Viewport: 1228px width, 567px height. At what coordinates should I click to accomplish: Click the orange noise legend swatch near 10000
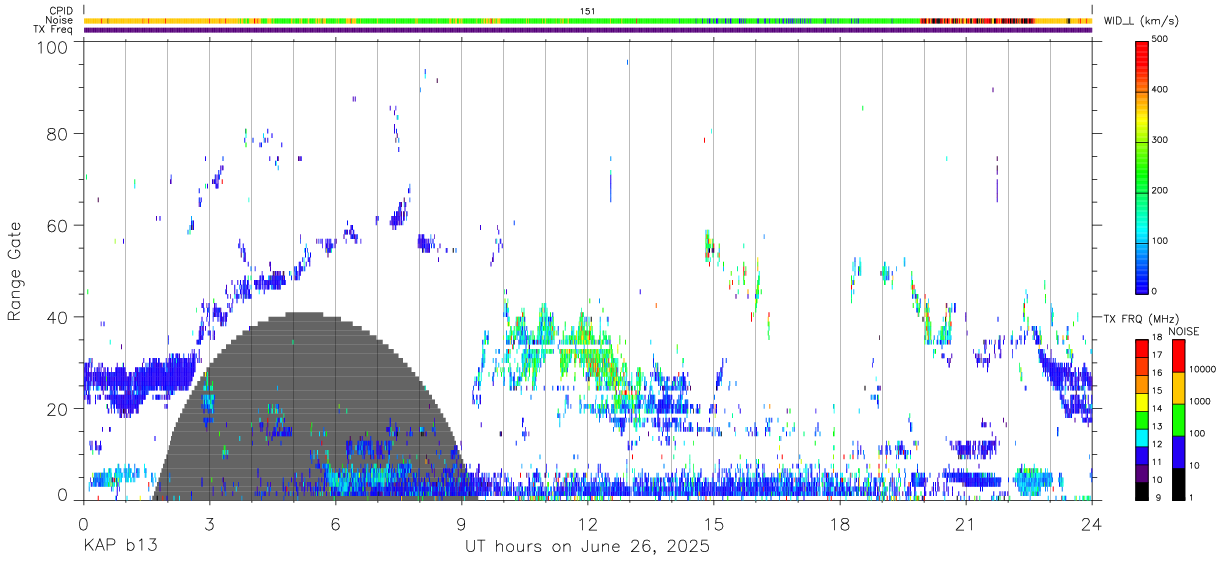coord(1177,388)
